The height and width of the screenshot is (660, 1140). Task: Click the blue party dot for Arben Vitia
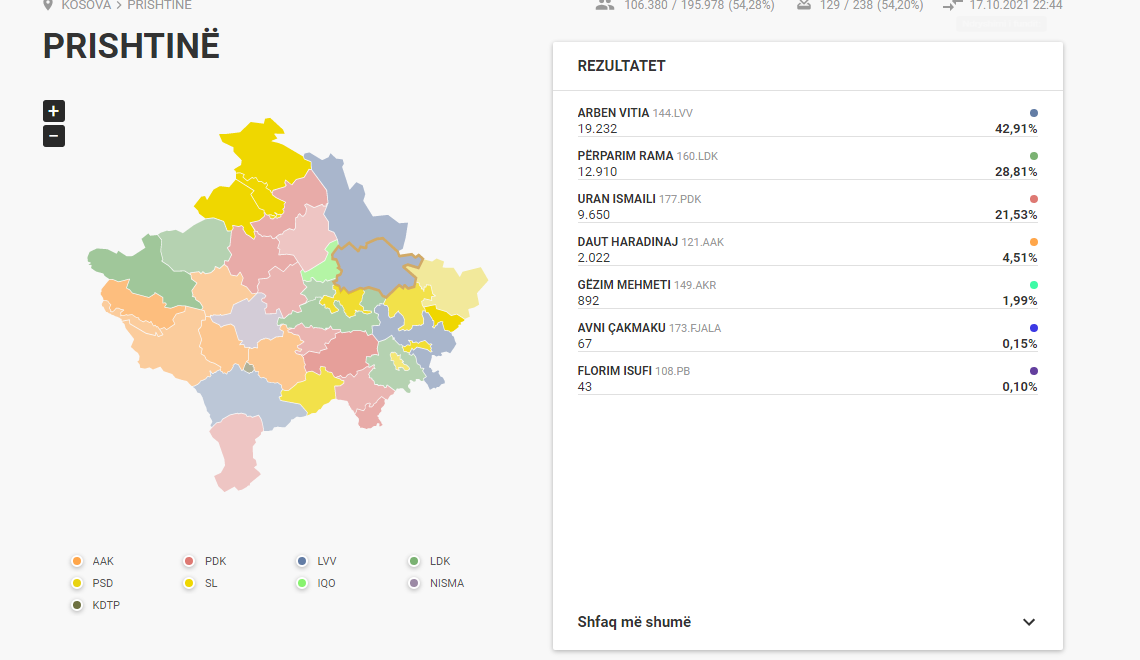tap(1034, 113)
